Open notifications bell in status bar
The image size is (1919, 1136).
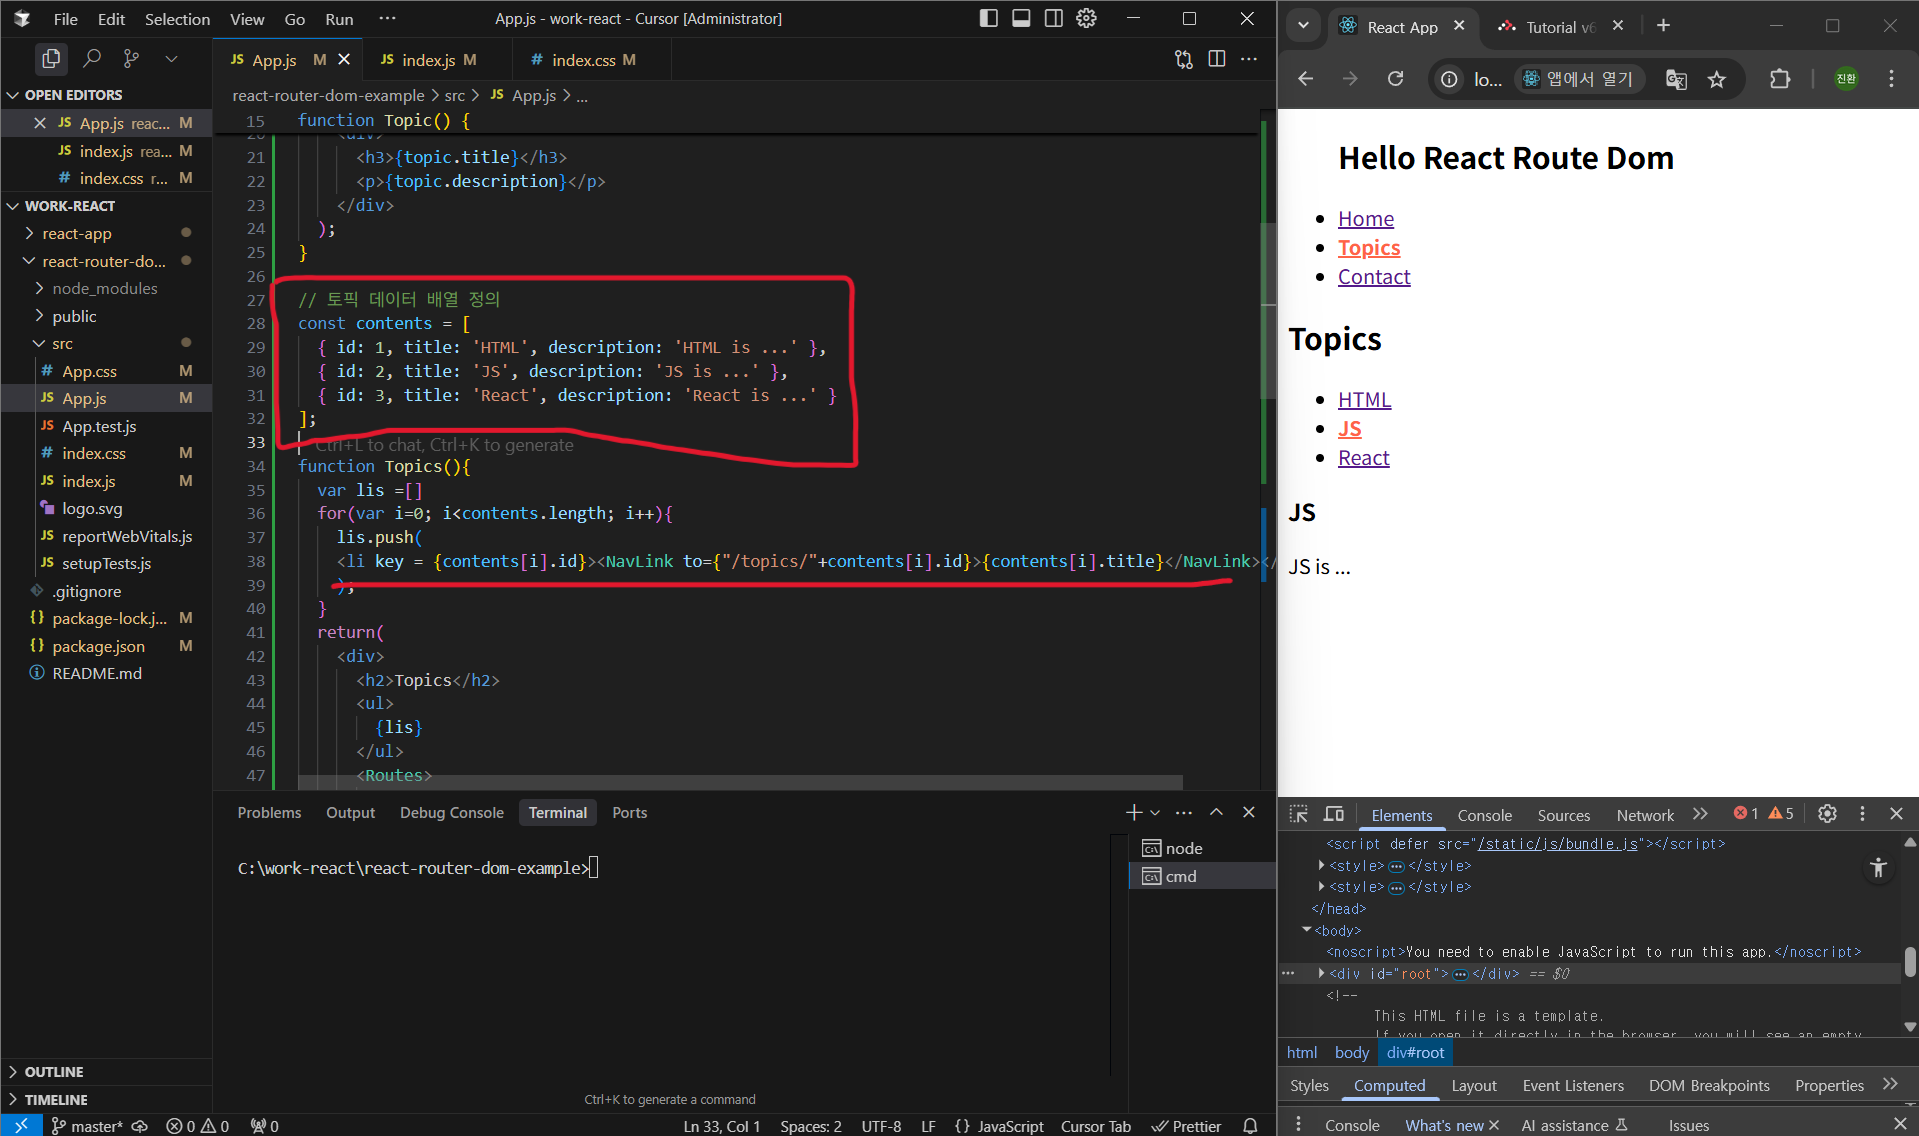click(x=1250, y=1126)
